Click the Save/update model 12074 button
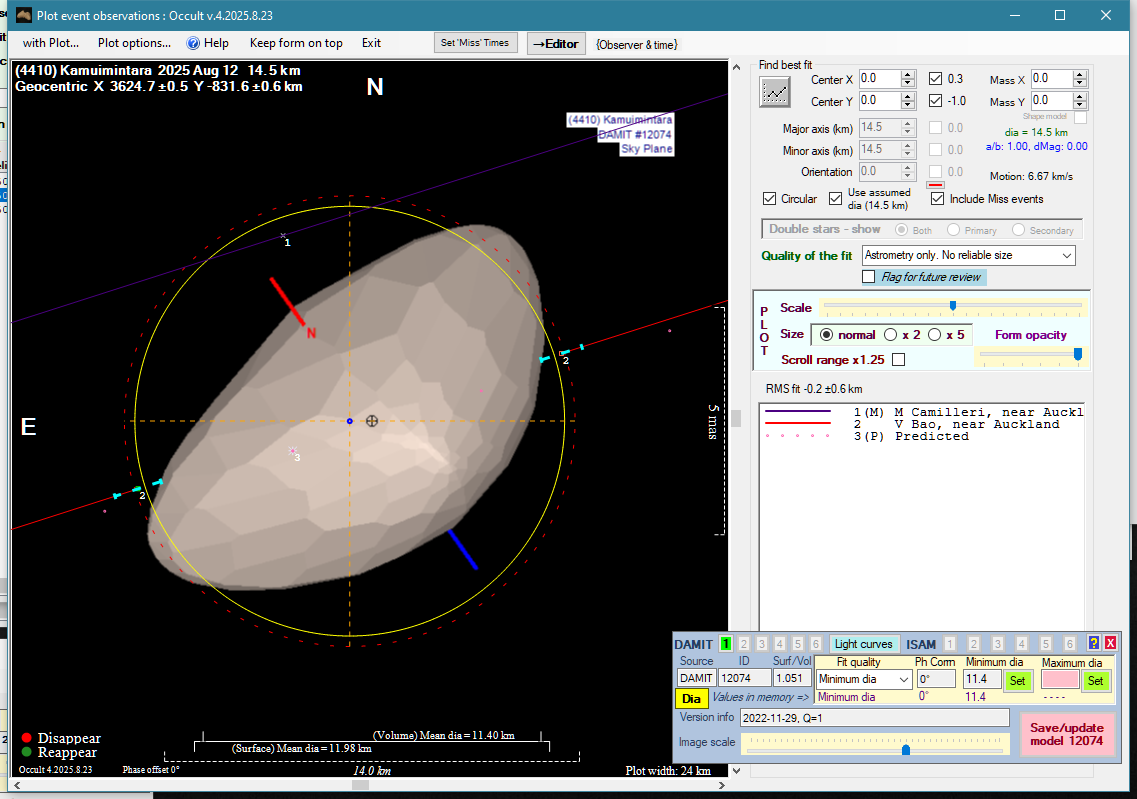Viewport: 1137px width, 799px height. click(x=1066, y=734)
